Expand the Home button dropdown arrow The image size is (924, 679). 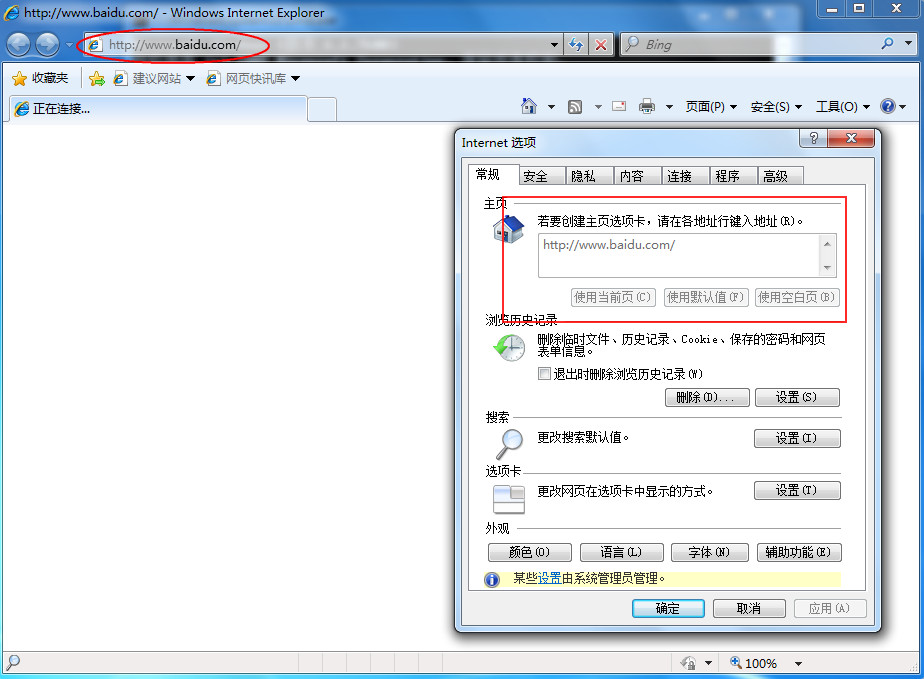(x=551, y=107)
